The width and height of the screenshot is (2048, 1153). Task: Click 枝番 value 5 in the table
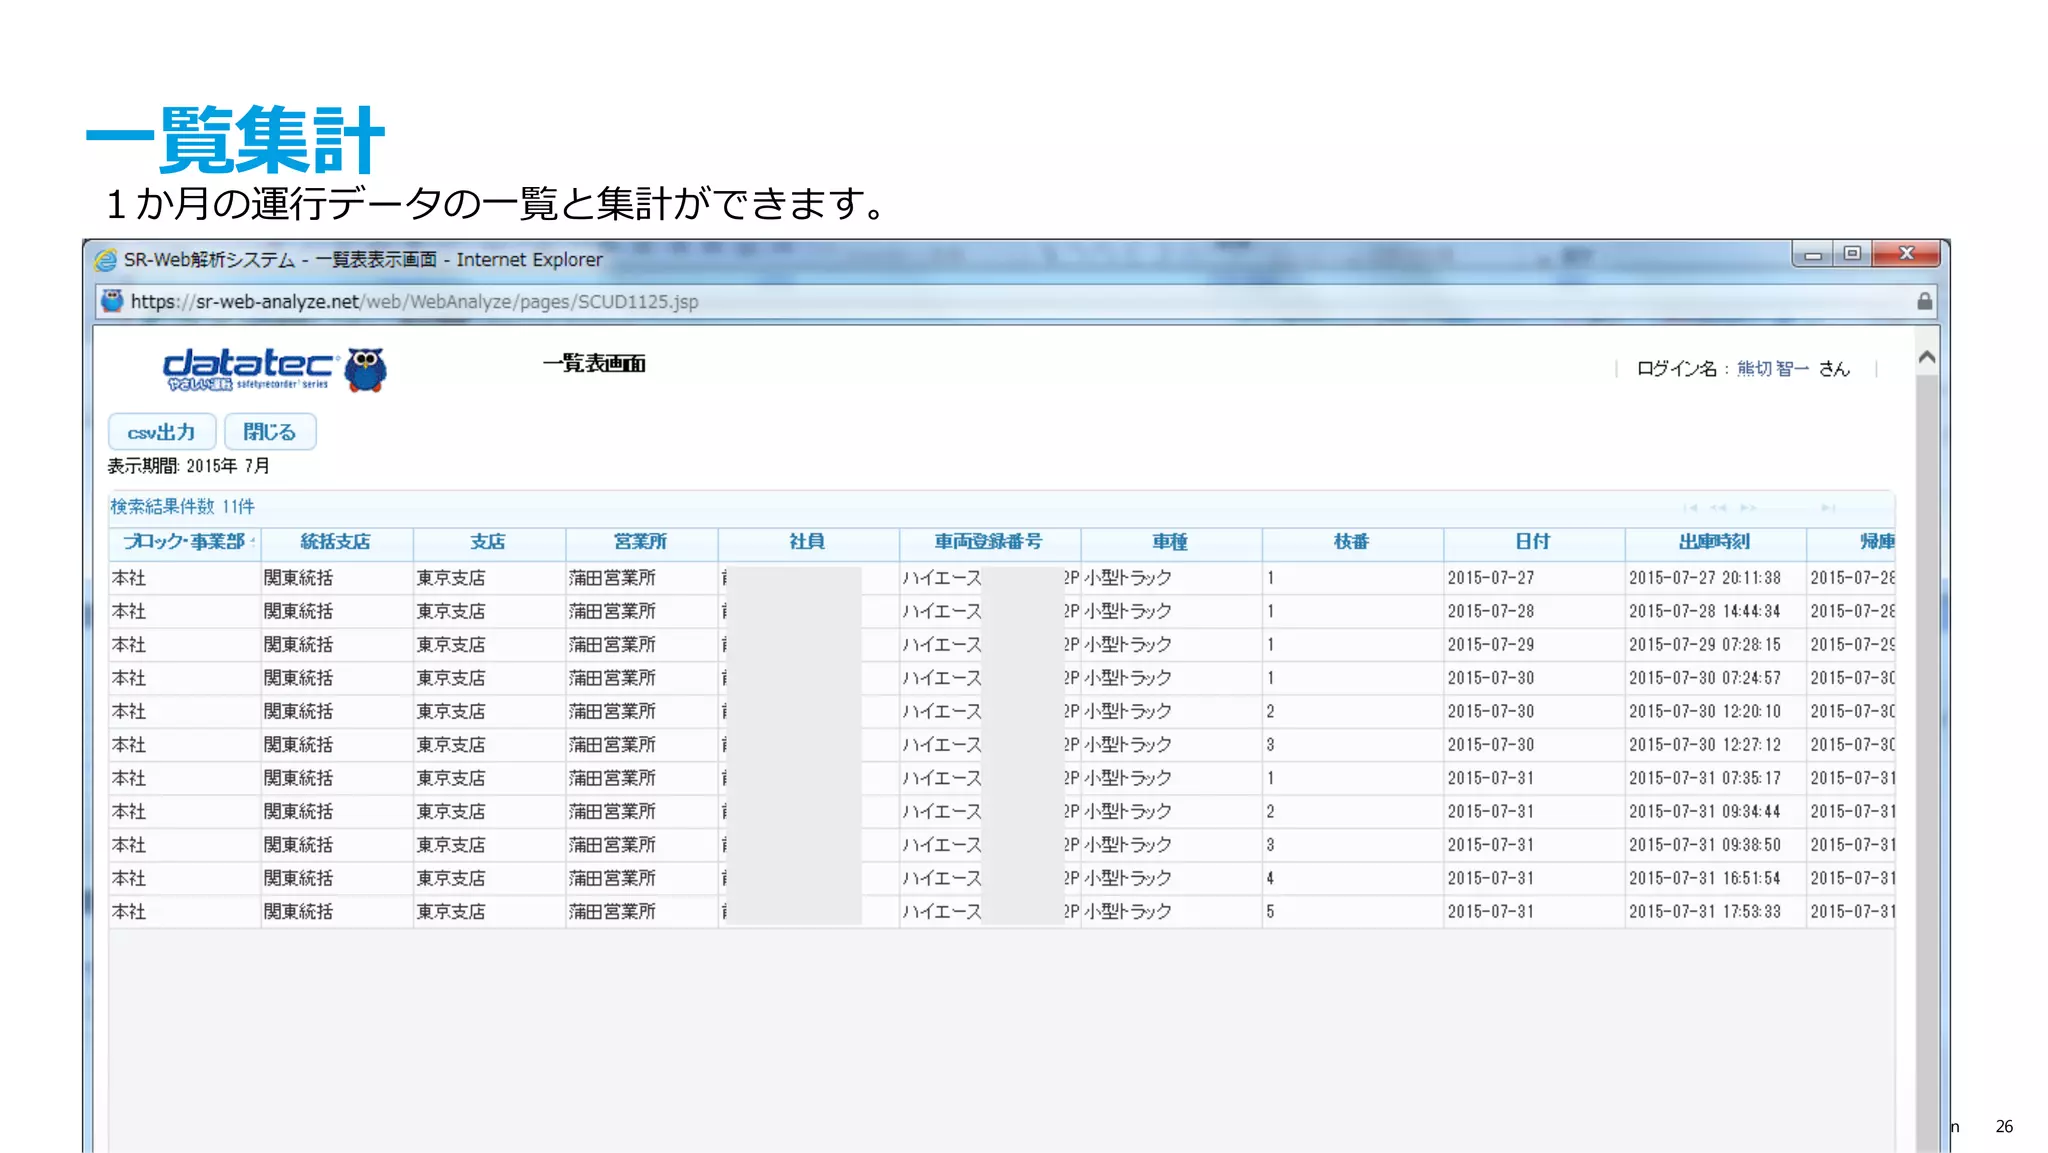(x=1270, y=912)
